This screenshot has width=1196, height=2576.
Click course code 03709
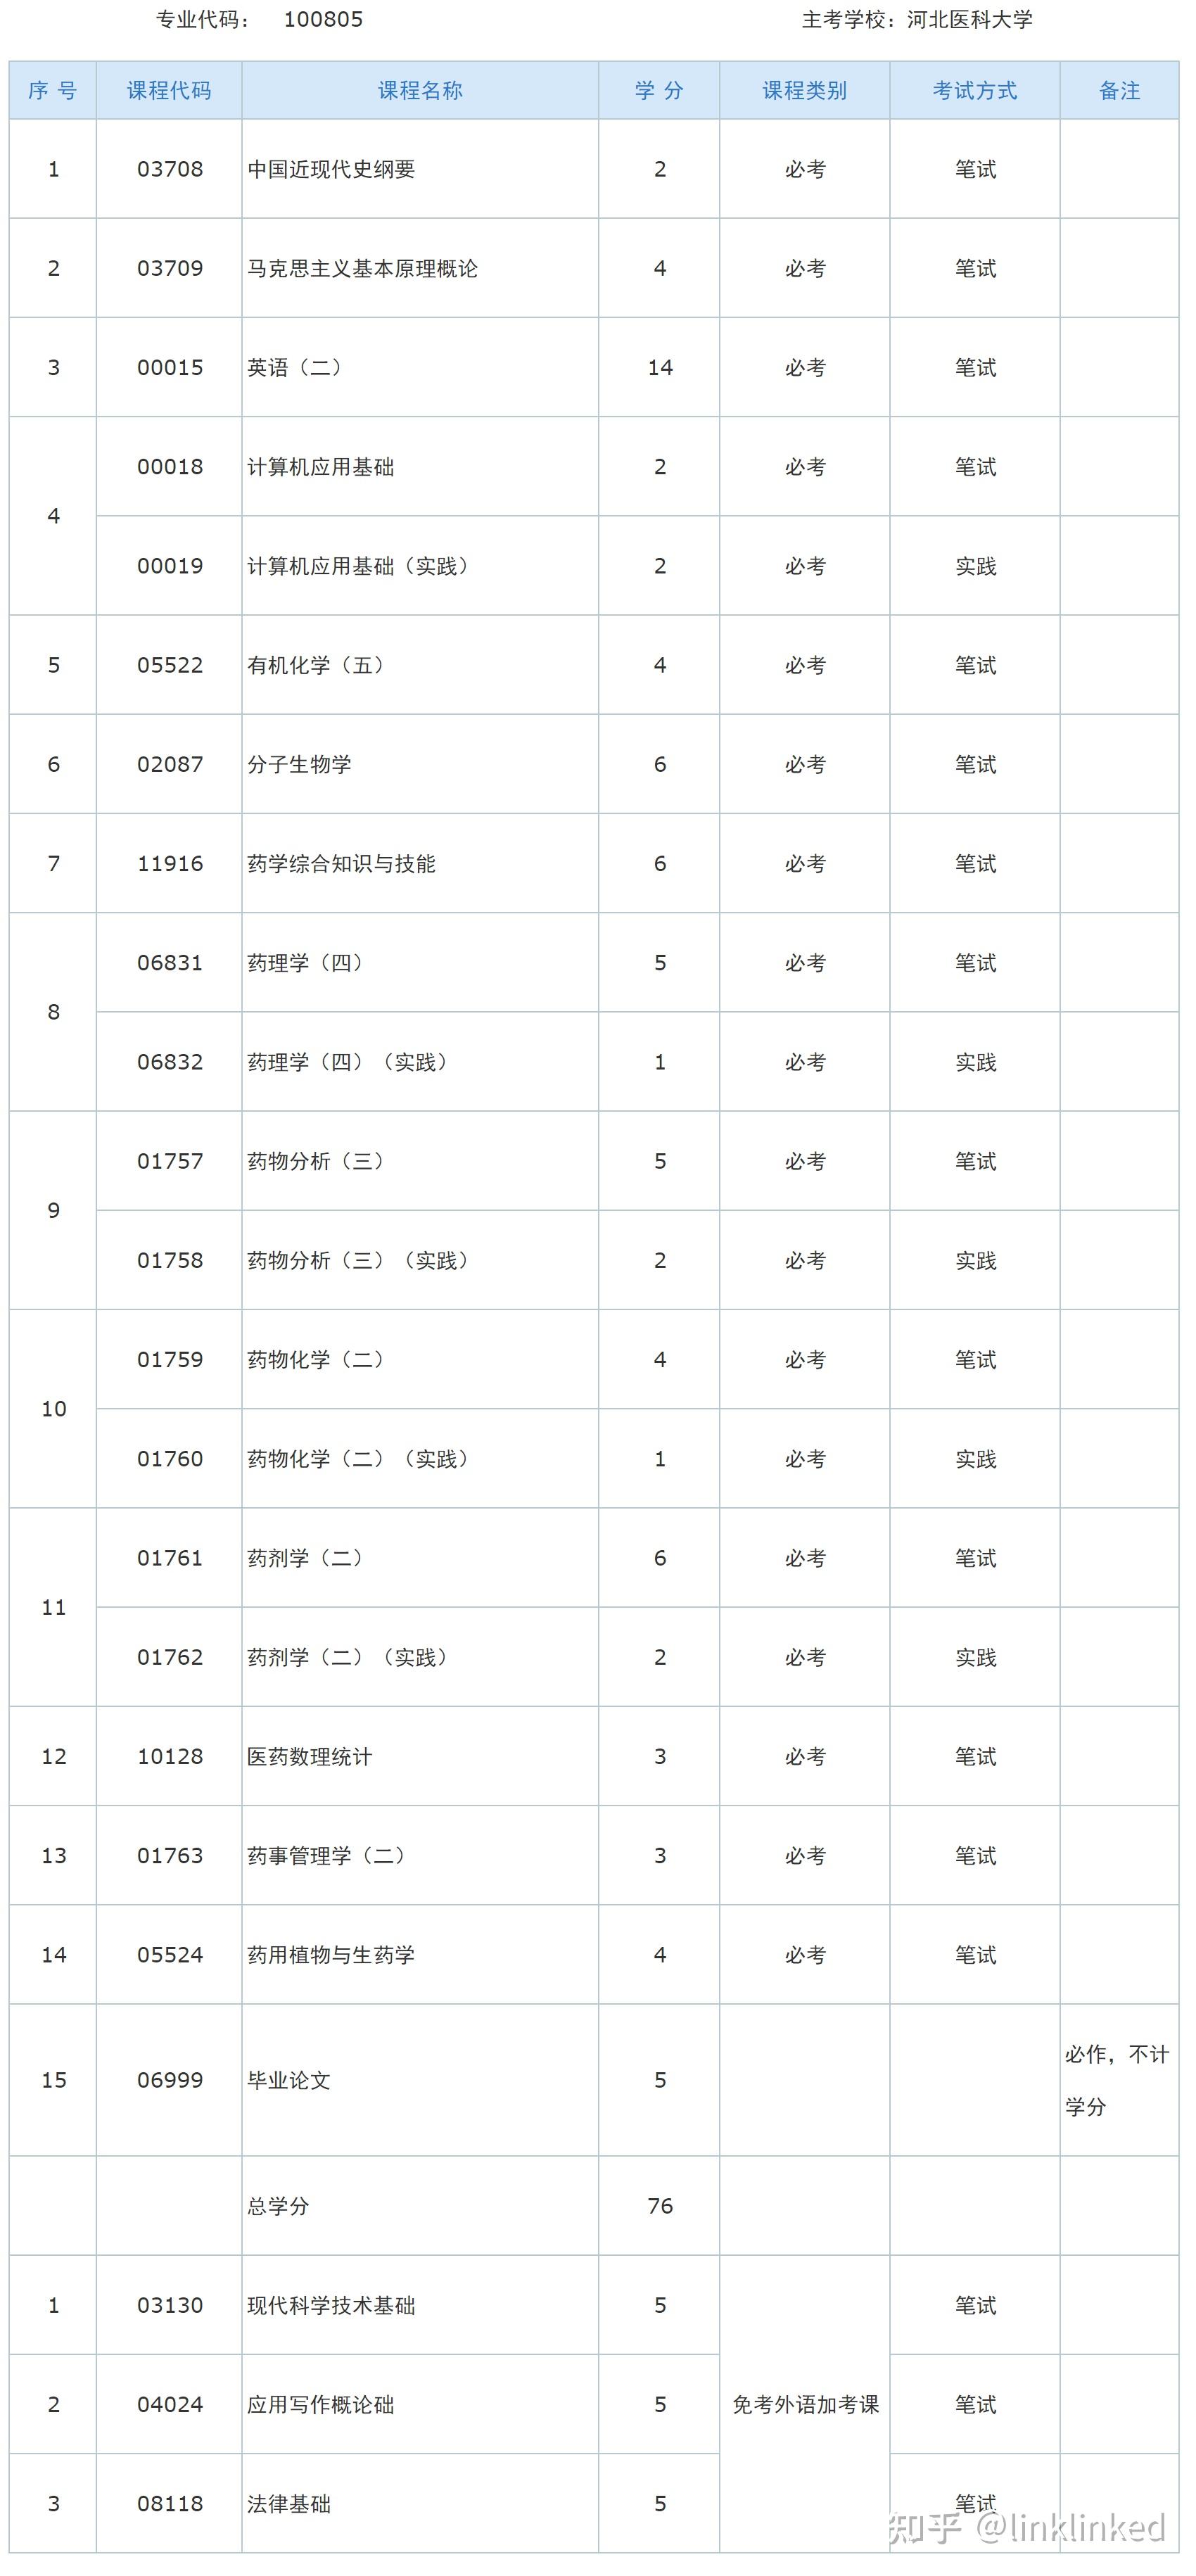click(169, 269)
